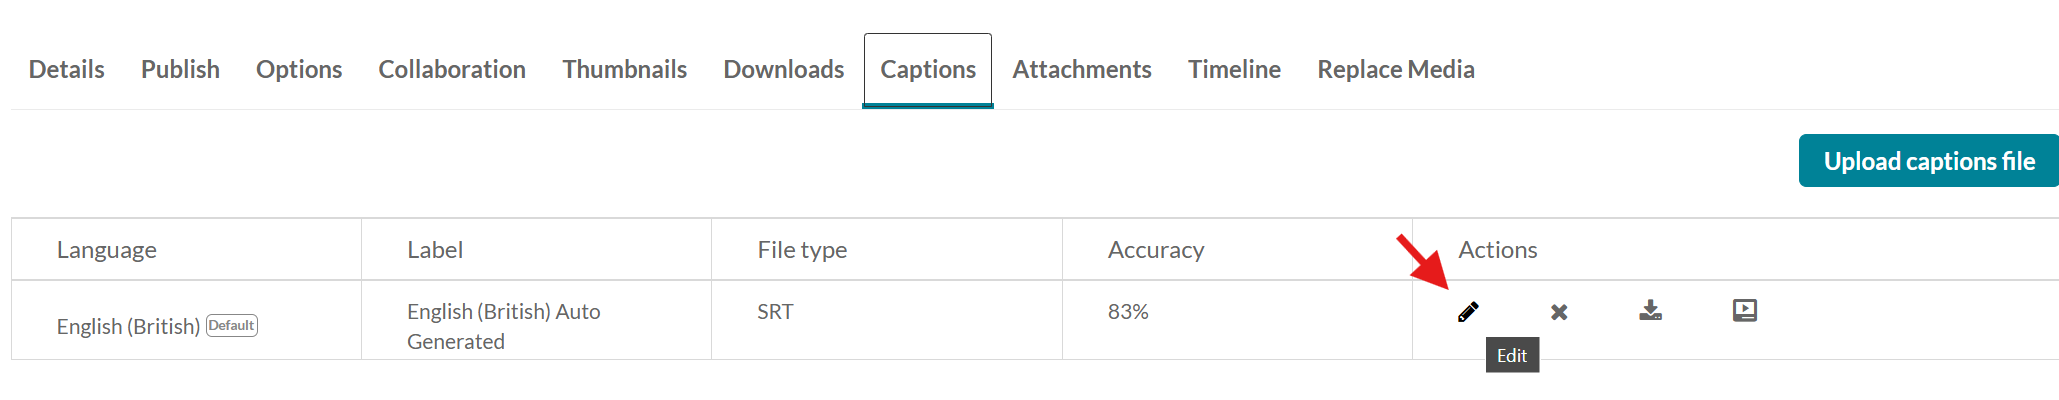Screen dimensions: 2059x400
Task: Download the SRT caption file icon
Action: [1651, 310]
